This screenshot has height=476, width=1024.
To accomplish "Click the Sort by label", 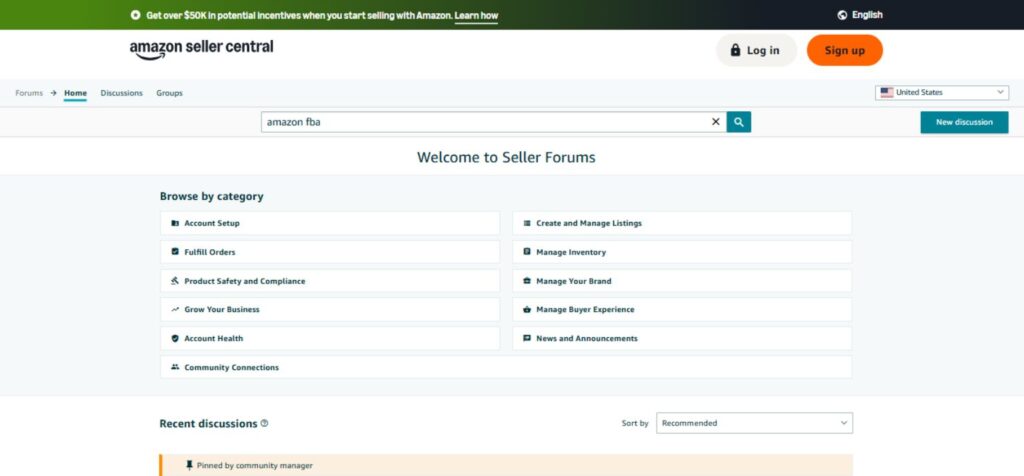I will 635,423.
